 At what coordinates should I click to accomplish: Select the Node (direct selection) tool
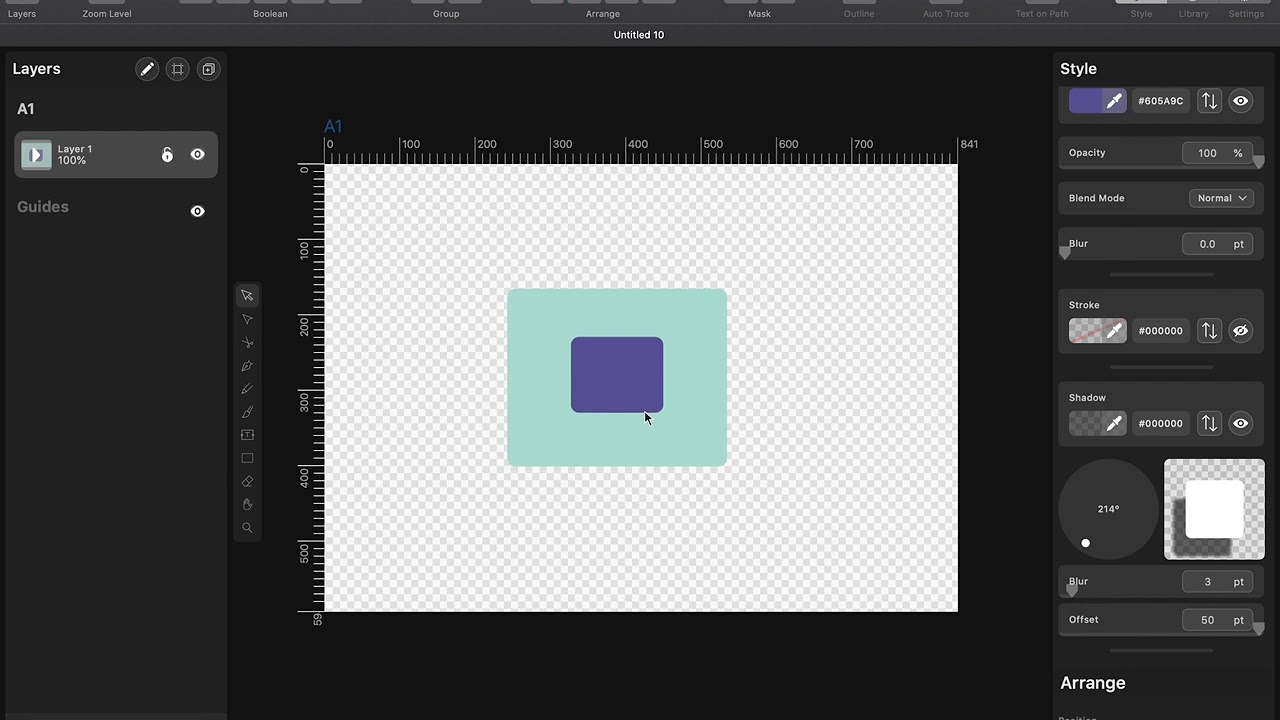click(x=247, y=319)
